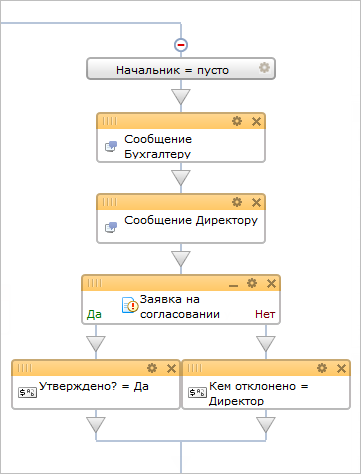Click the insertion arrow under Да branch
The height and width of the screenshot is (474, 361).
coord(96,344)
